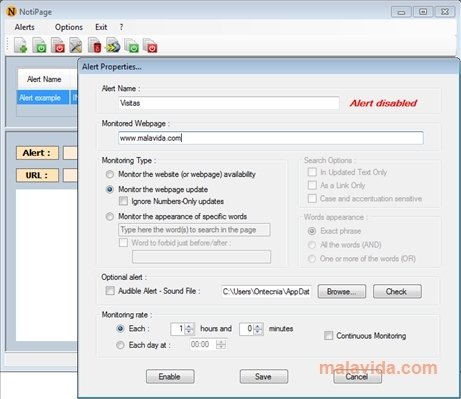Click the words to search text field
The width and height of the screenshot is (461, 399).
194,230
